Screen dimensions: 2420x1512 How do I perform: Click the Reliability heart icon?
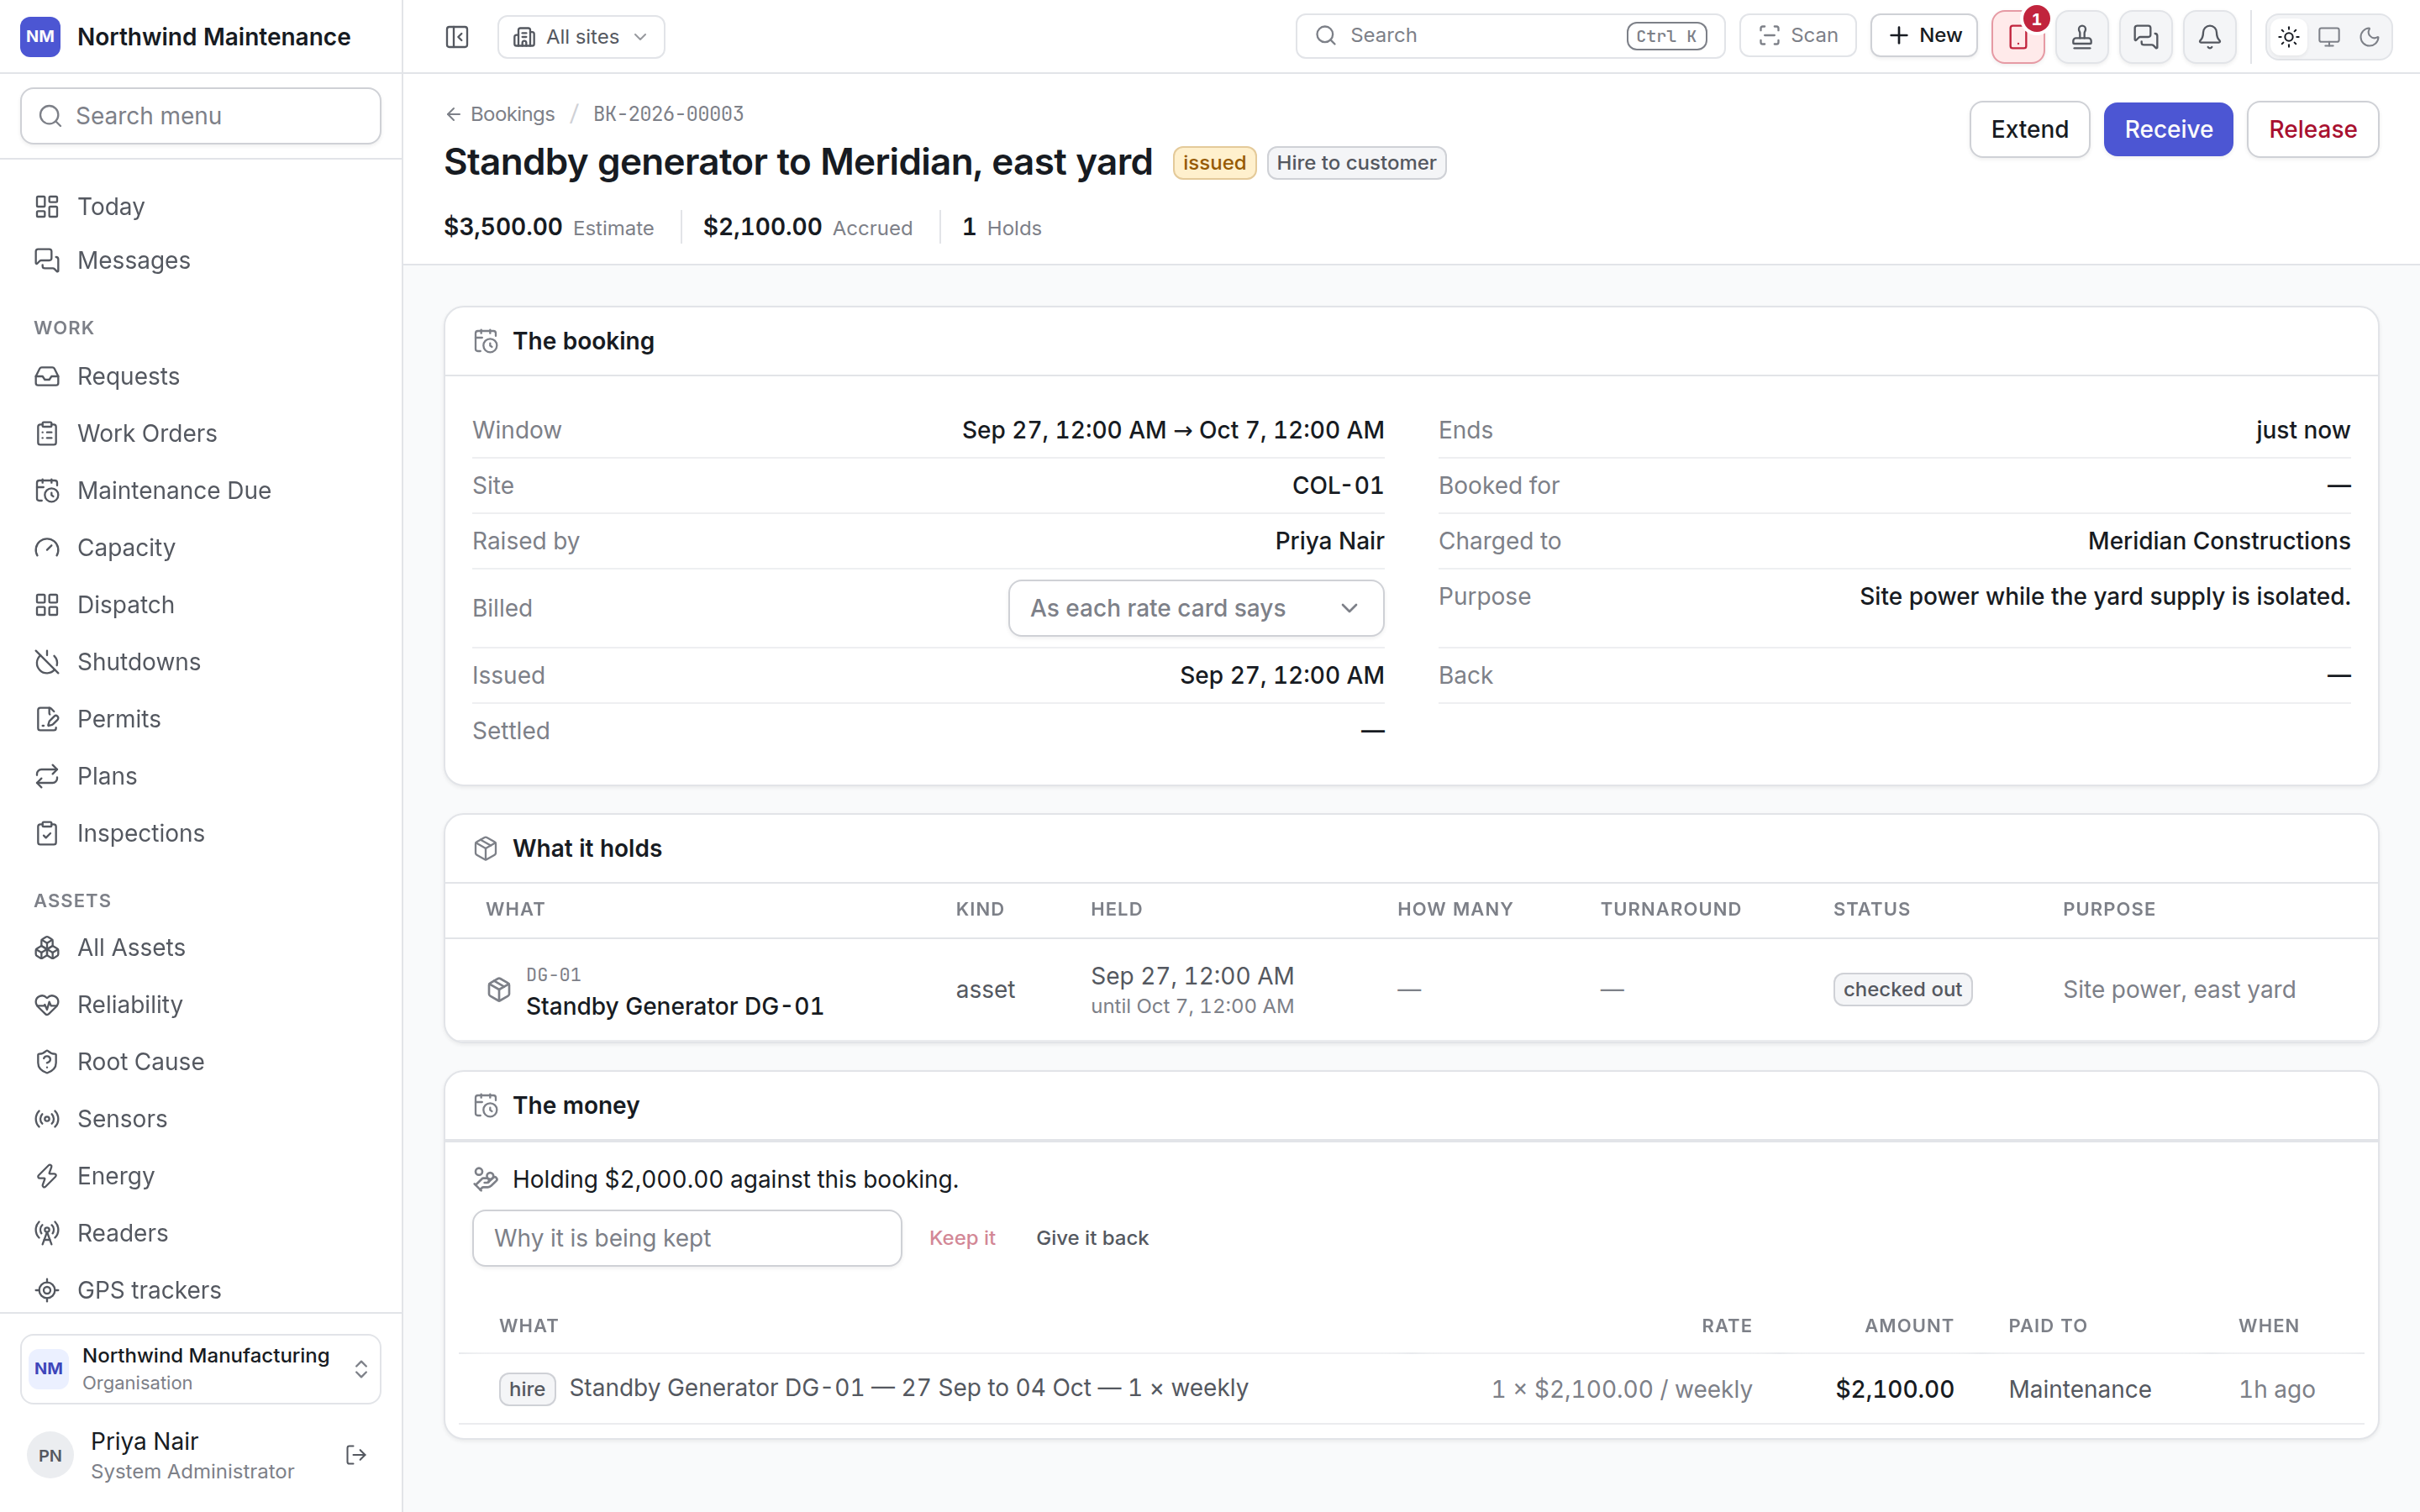coord(47,1004)
